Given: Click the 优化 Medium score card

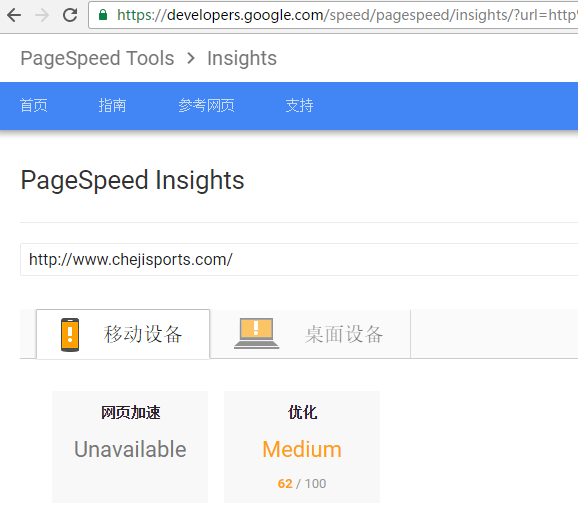Looking at the screenshot, I should pos(302,447).
